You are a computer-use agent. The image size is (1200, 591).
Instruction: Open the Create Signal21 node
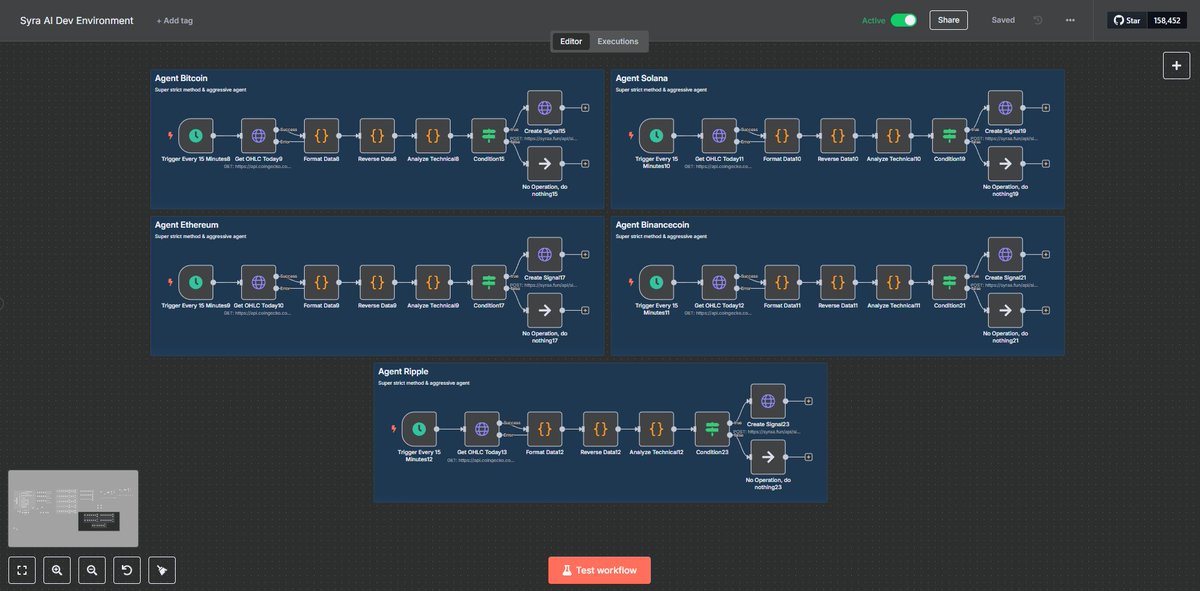[1005, 254]
